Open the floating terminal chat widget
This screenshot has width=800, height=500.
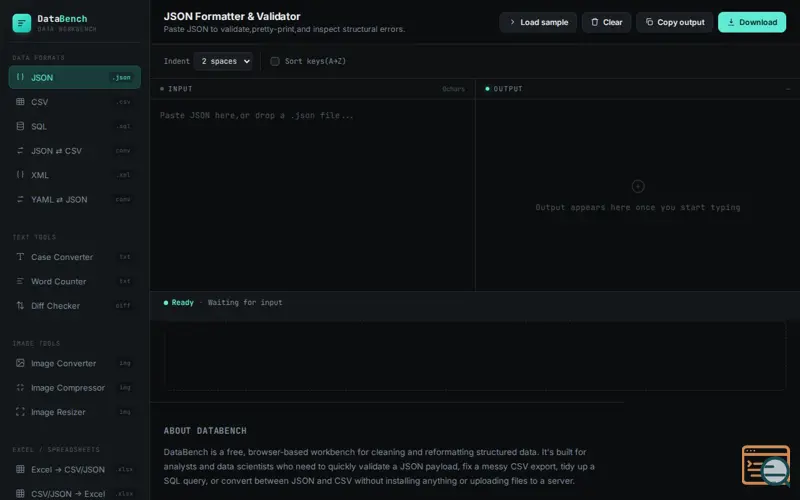point(766,465)
